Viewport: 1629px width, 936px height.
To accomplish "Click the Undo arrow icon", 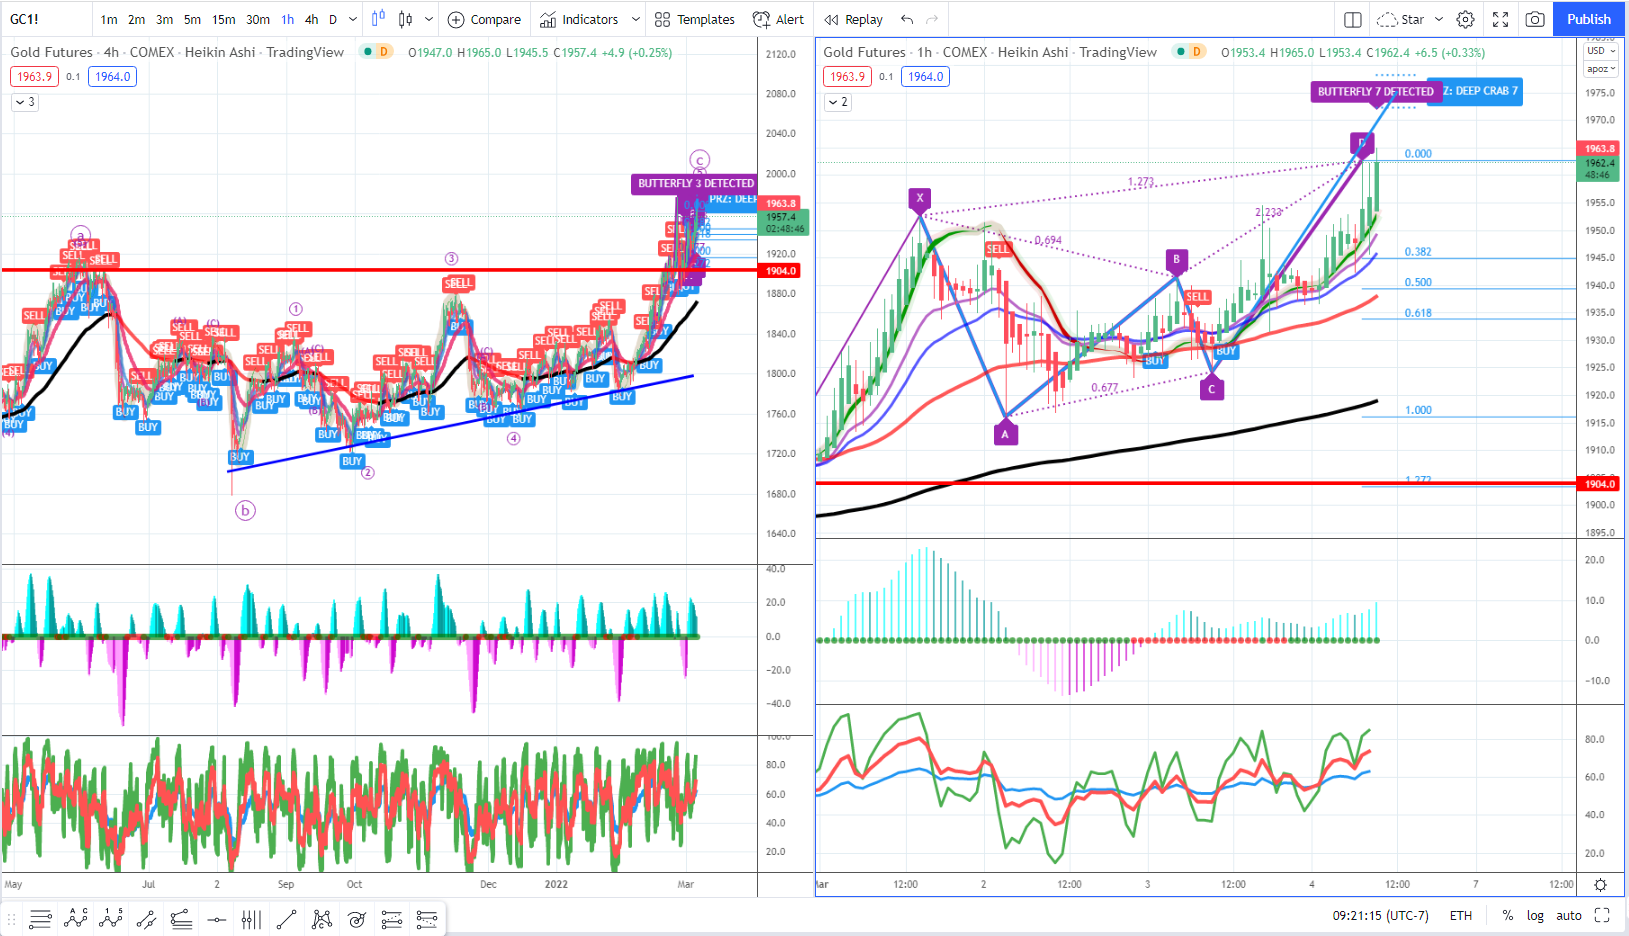I will point(907,19).
